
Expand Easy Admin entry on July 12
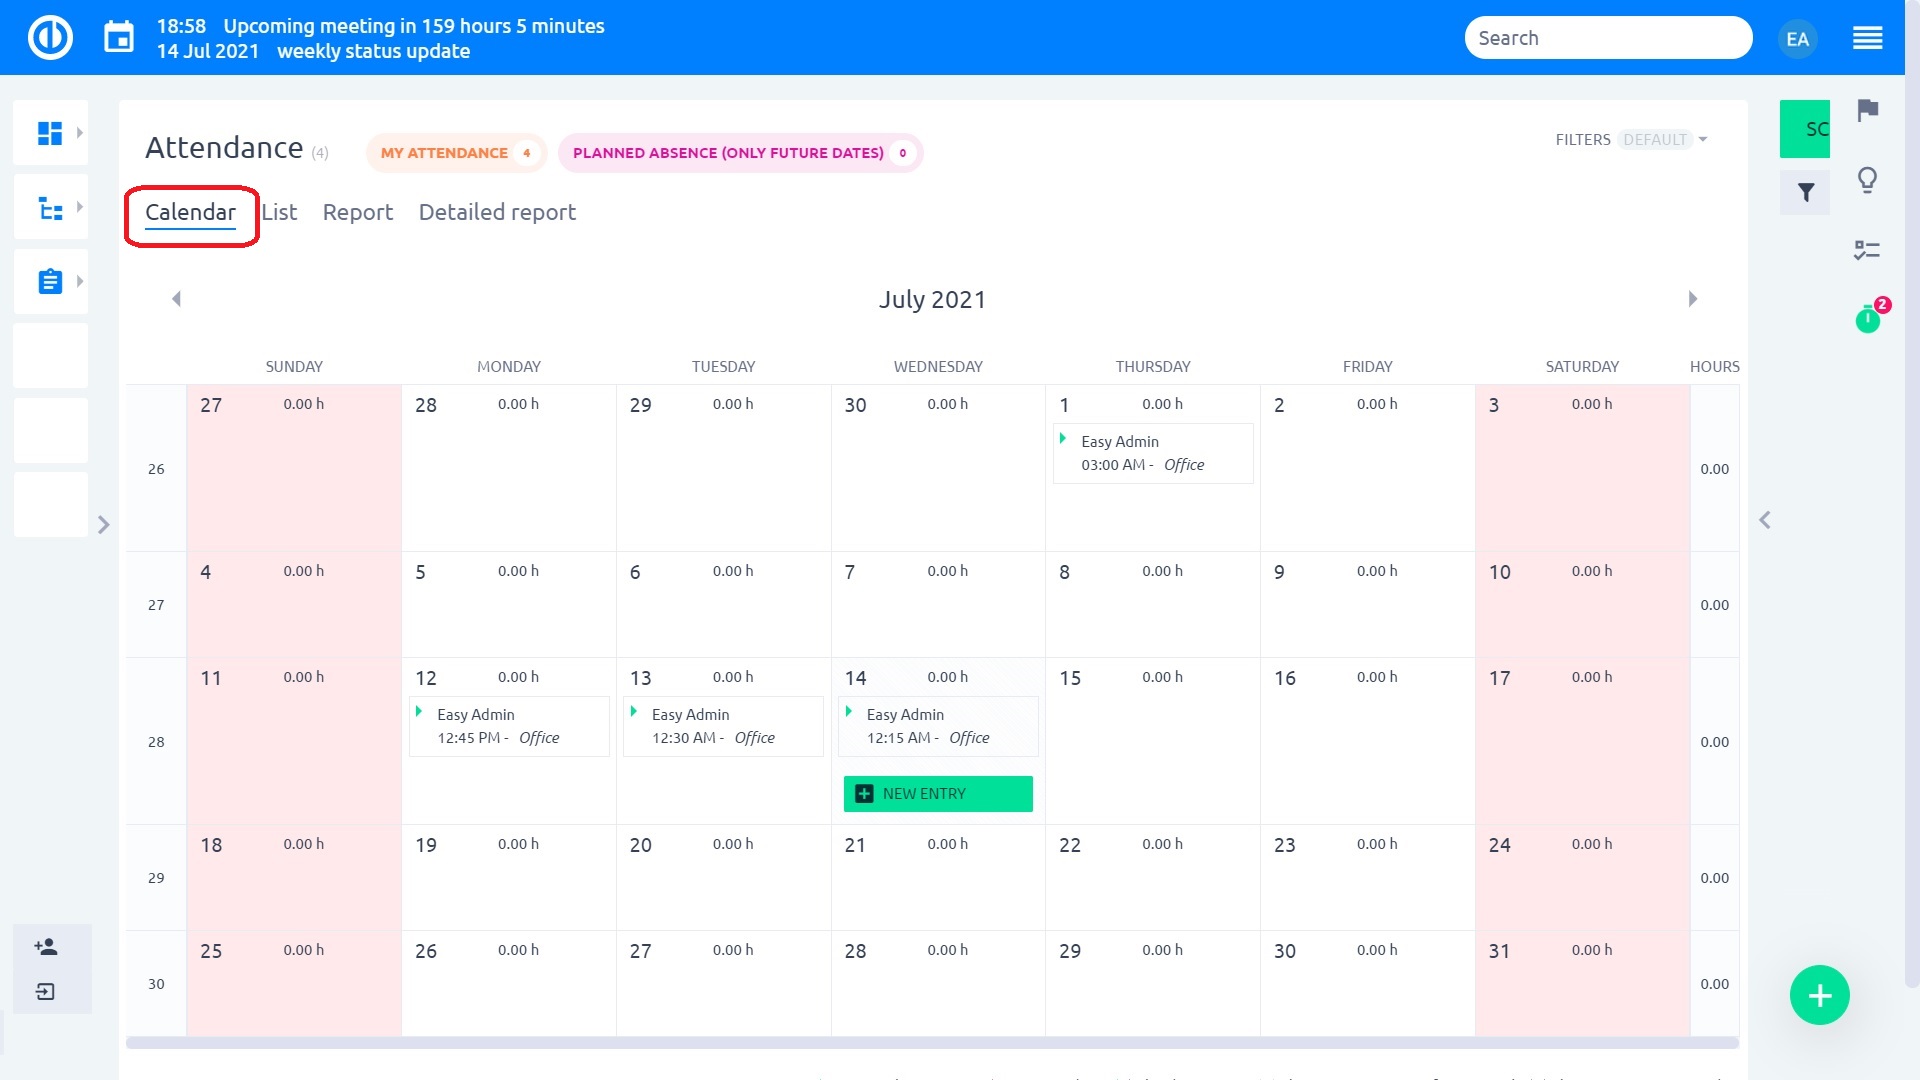[419, 711]
